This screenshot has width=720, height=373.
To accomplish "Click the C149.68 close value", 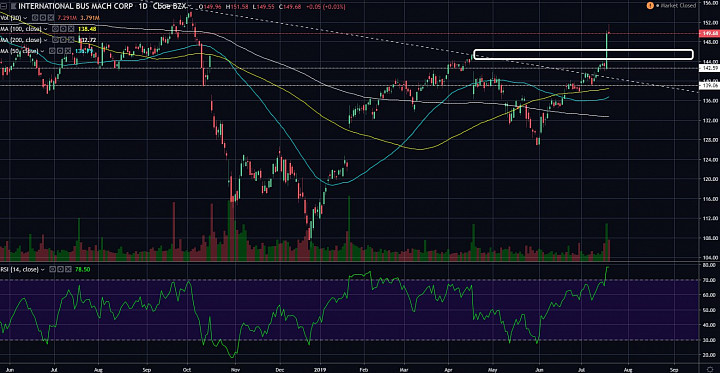I will coord(290,7).
